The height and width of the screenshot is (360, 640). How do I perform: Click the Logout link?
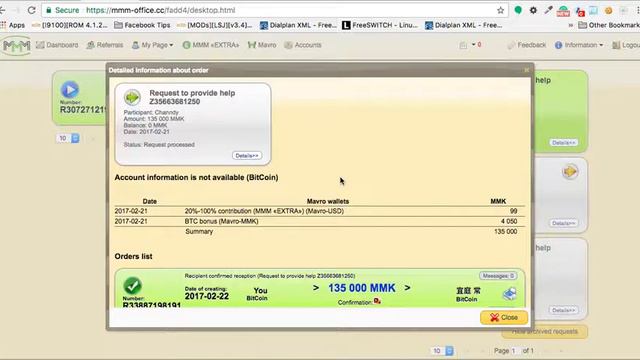626,45
